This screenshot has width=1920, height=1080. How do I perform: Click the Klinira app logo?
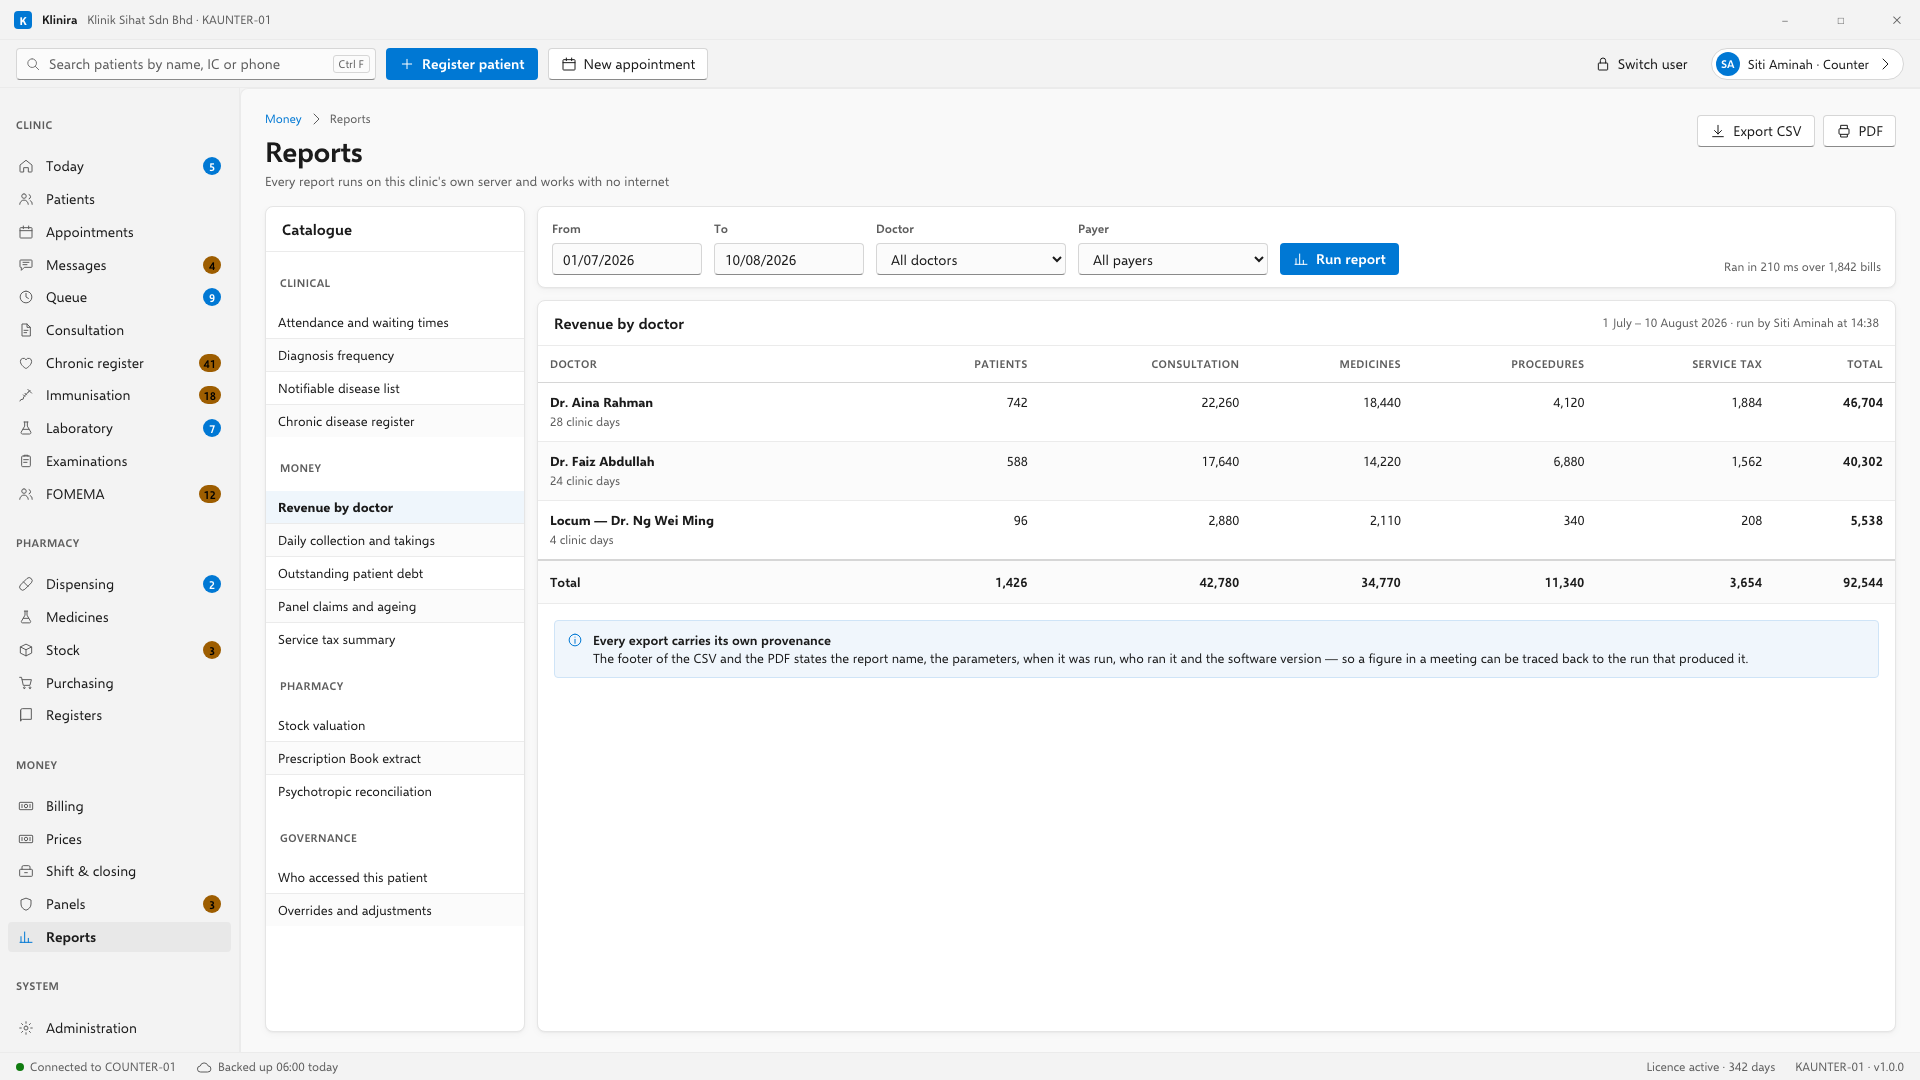point(23,20)
